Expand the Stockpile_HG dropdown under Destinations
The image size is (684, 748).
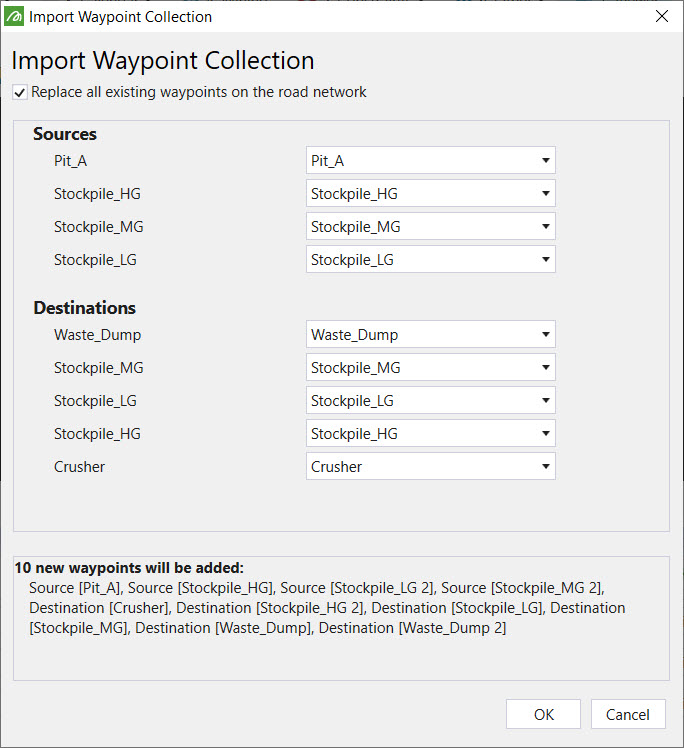430,434
